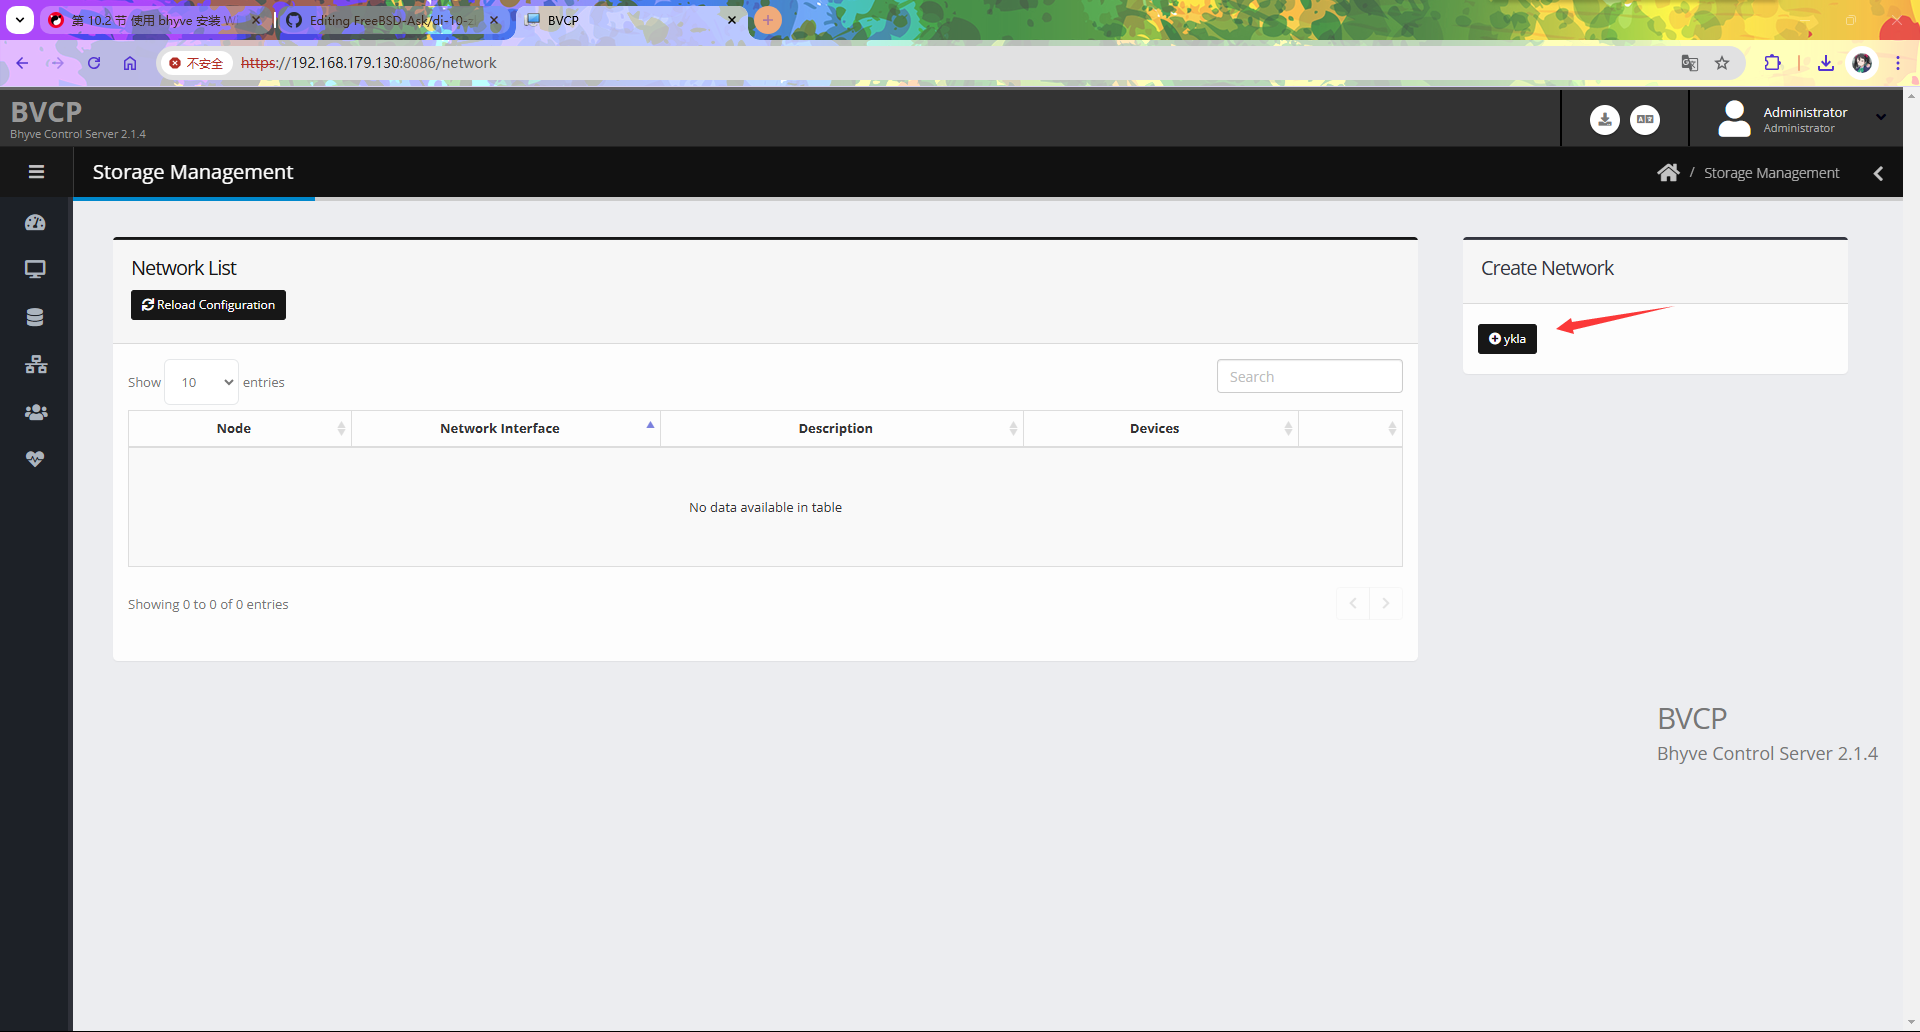This screenshot has width=1920, height=1032.
Task: Open the Show entries count dropdown
Action: tap(201, 382)
